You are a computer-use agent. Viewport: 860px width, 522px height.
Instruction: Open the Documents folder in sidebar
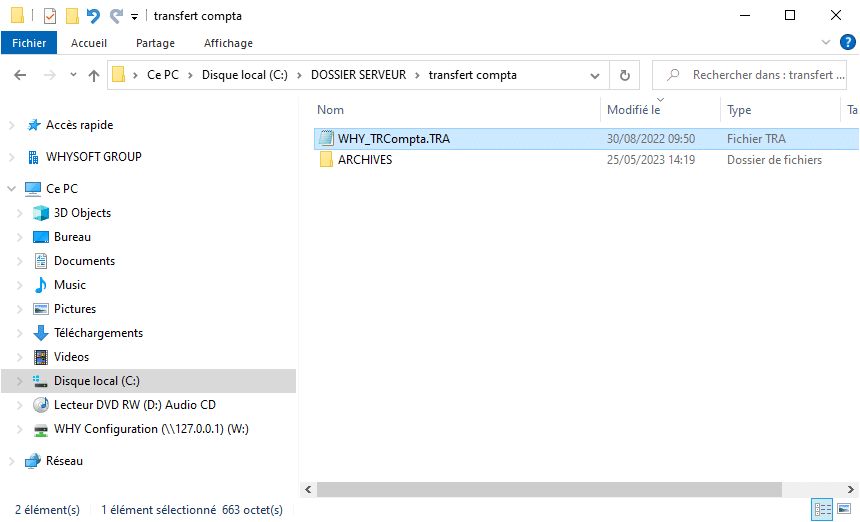pos(84,261)
